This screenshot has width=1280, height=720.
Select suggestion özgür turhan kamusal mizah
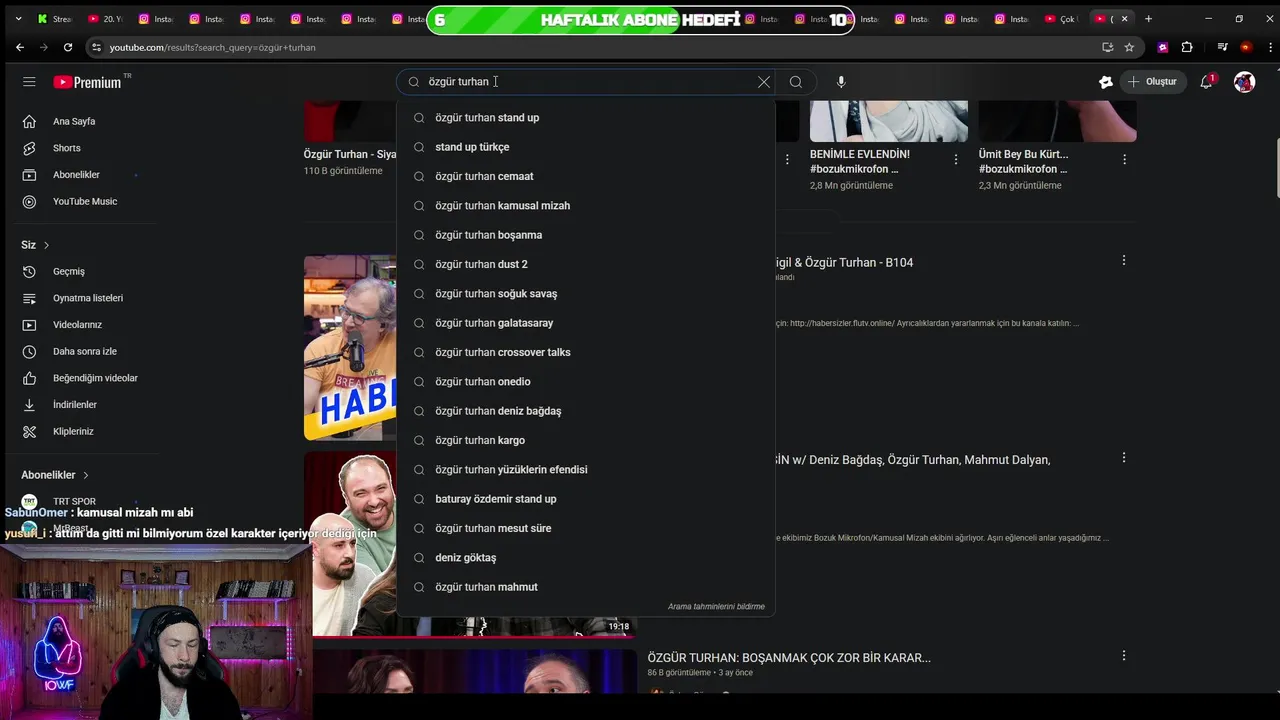tap(585, 206)
